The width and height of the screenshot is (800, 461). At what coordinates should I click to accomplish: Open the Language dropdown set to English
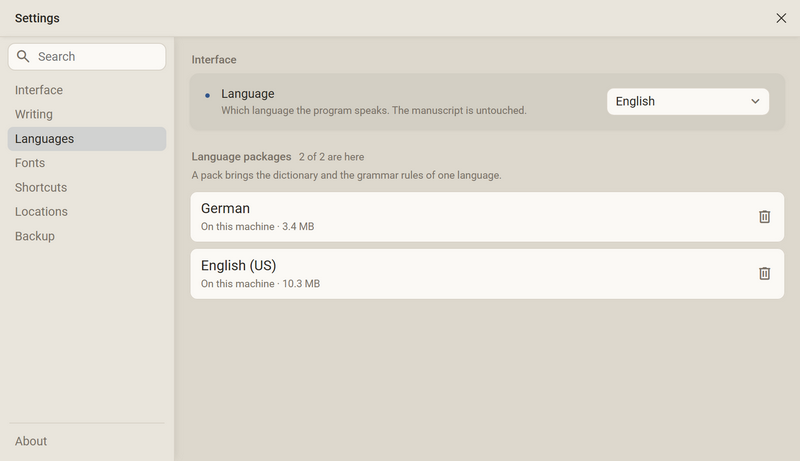click(687, 101)
